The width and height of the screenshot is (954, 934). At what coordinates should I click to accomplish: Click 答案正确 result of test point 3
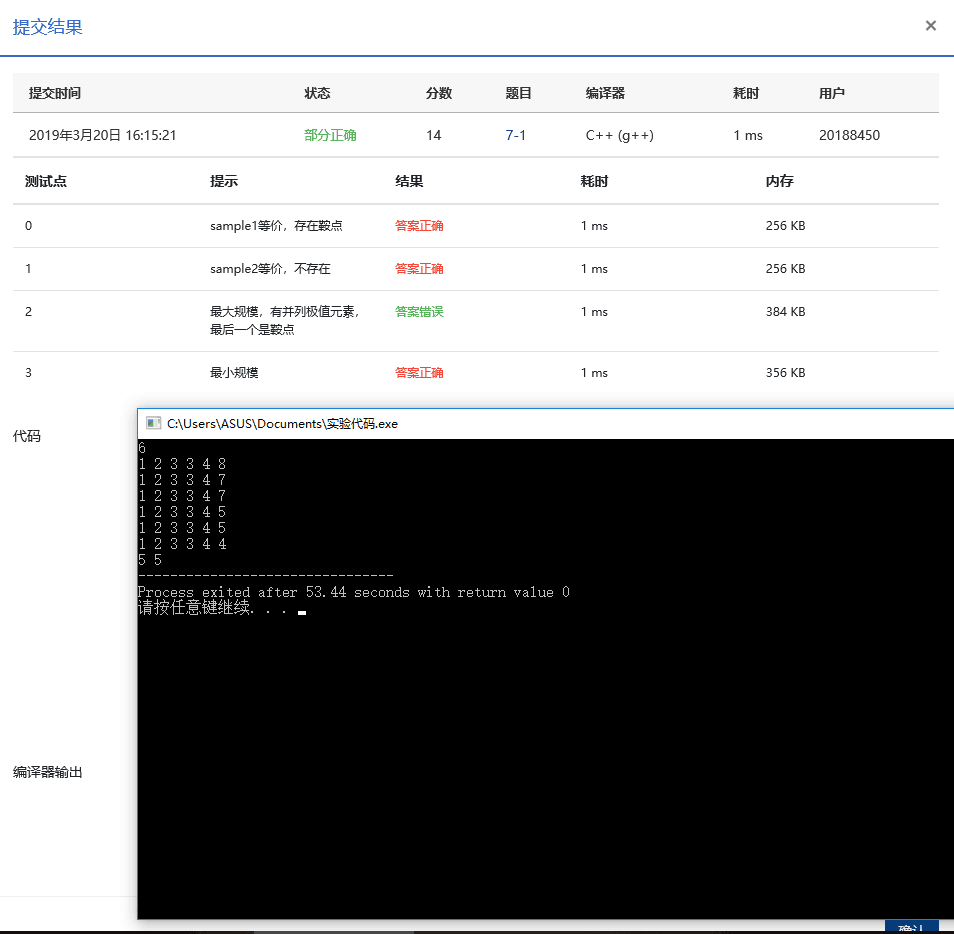coord(419,372)
